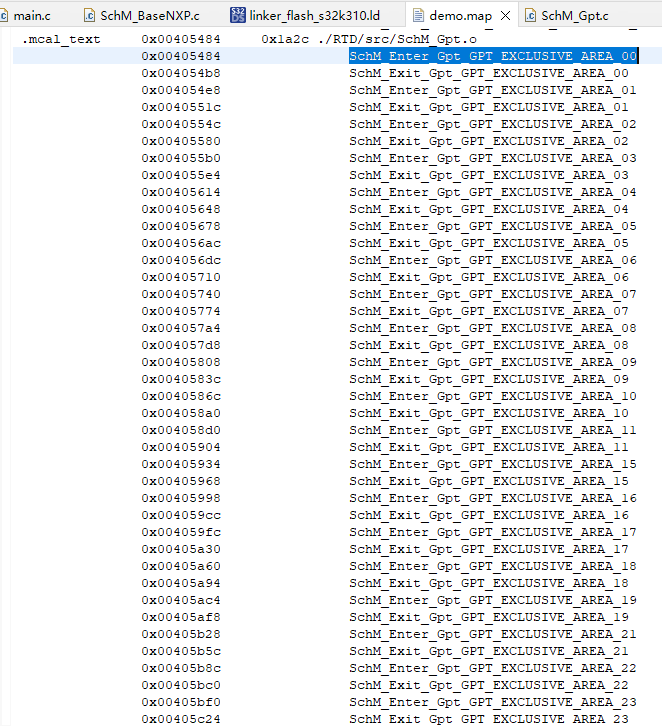Switch to linker_flash_s32k310.ld tab
This screenshot has height=726, width=662.
point(314,16)
